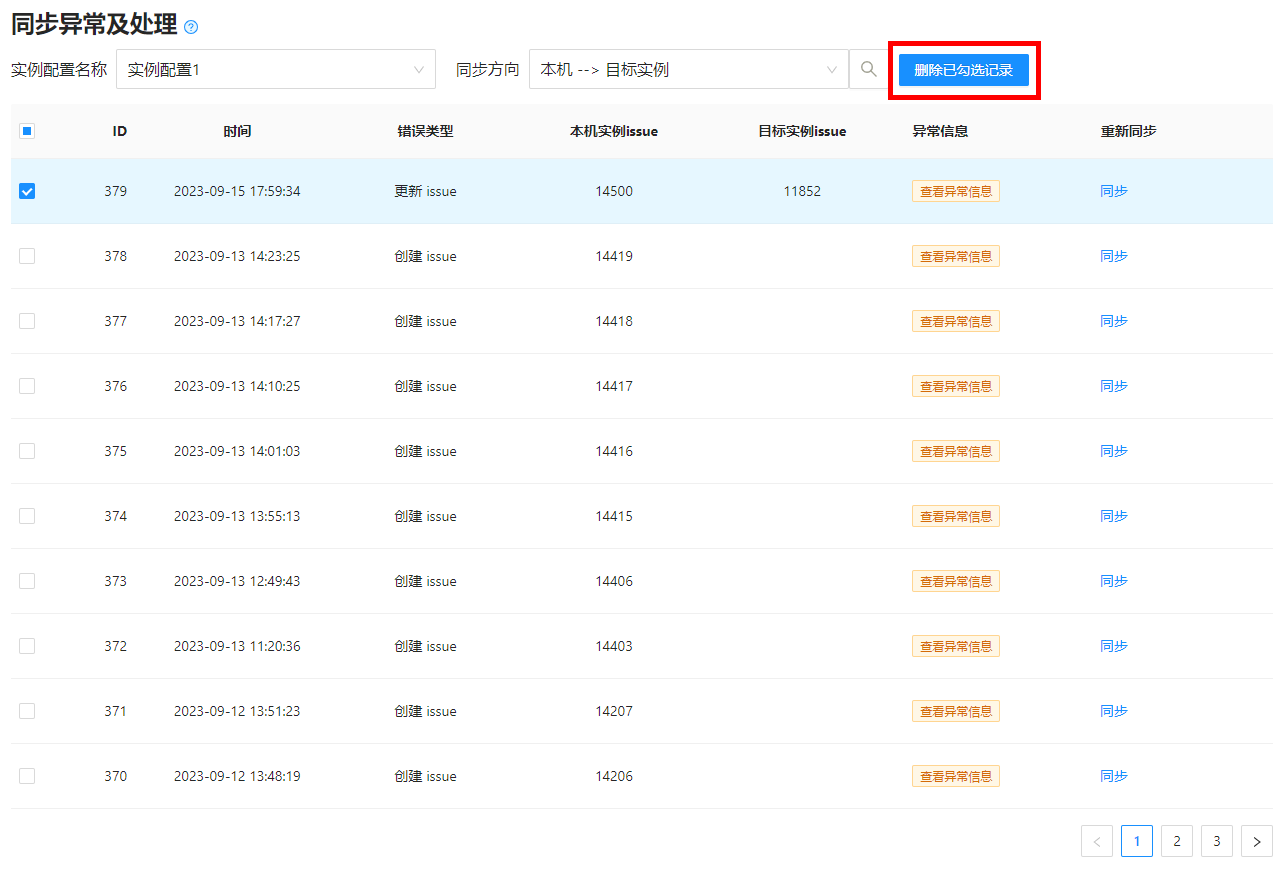
Task: Go to next page arrow
Action: pyautogui.click(x=1256, y=841)
